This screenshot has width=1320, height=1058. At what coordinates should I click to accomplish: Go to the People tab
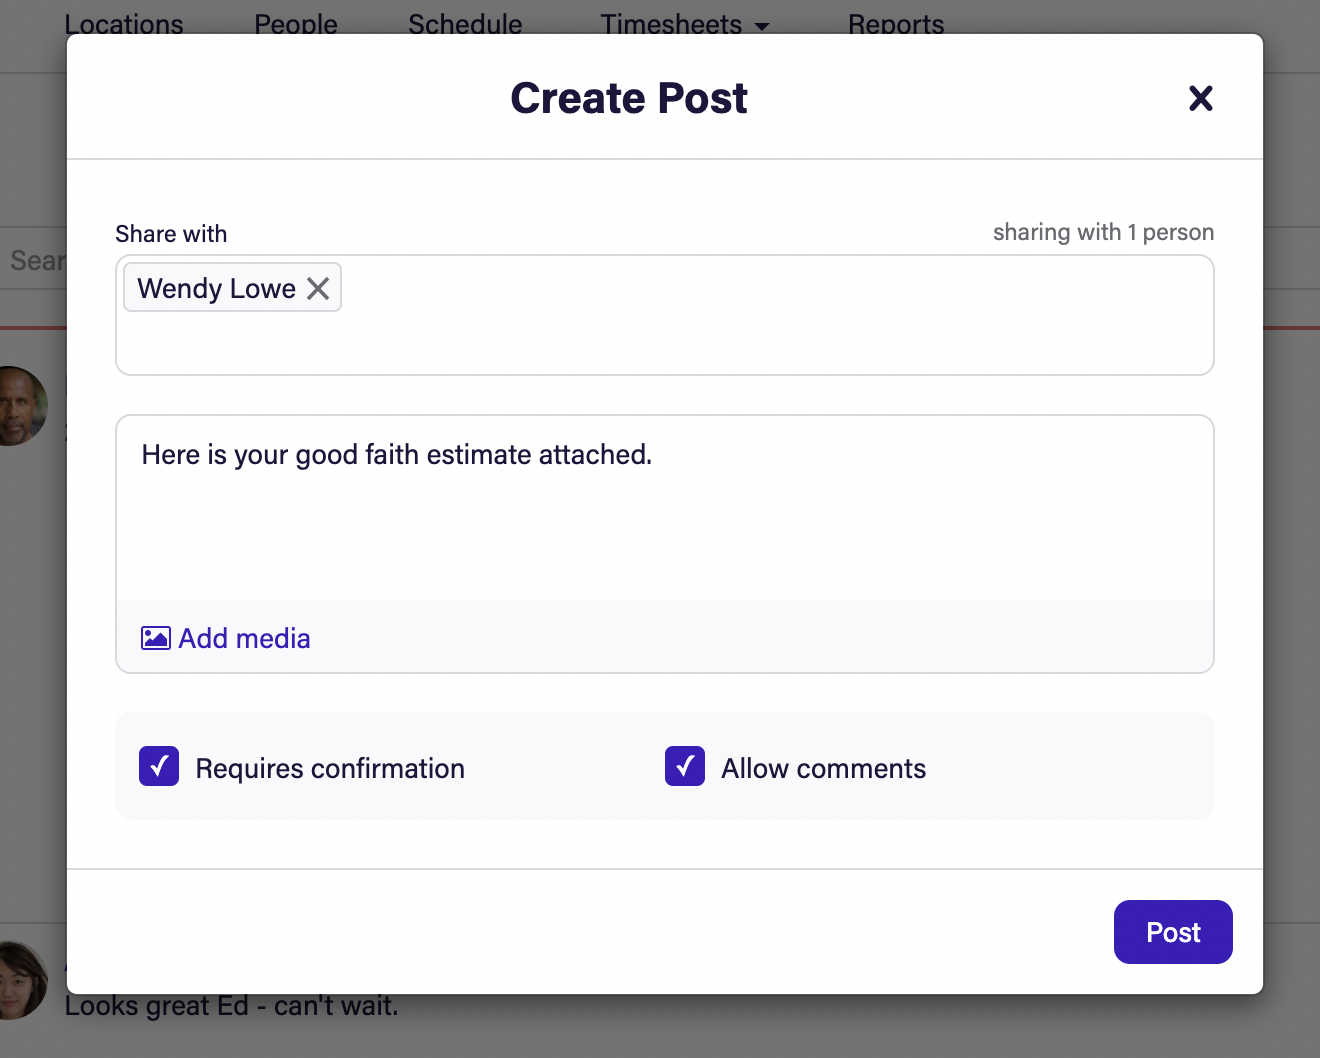click(296, 24)
